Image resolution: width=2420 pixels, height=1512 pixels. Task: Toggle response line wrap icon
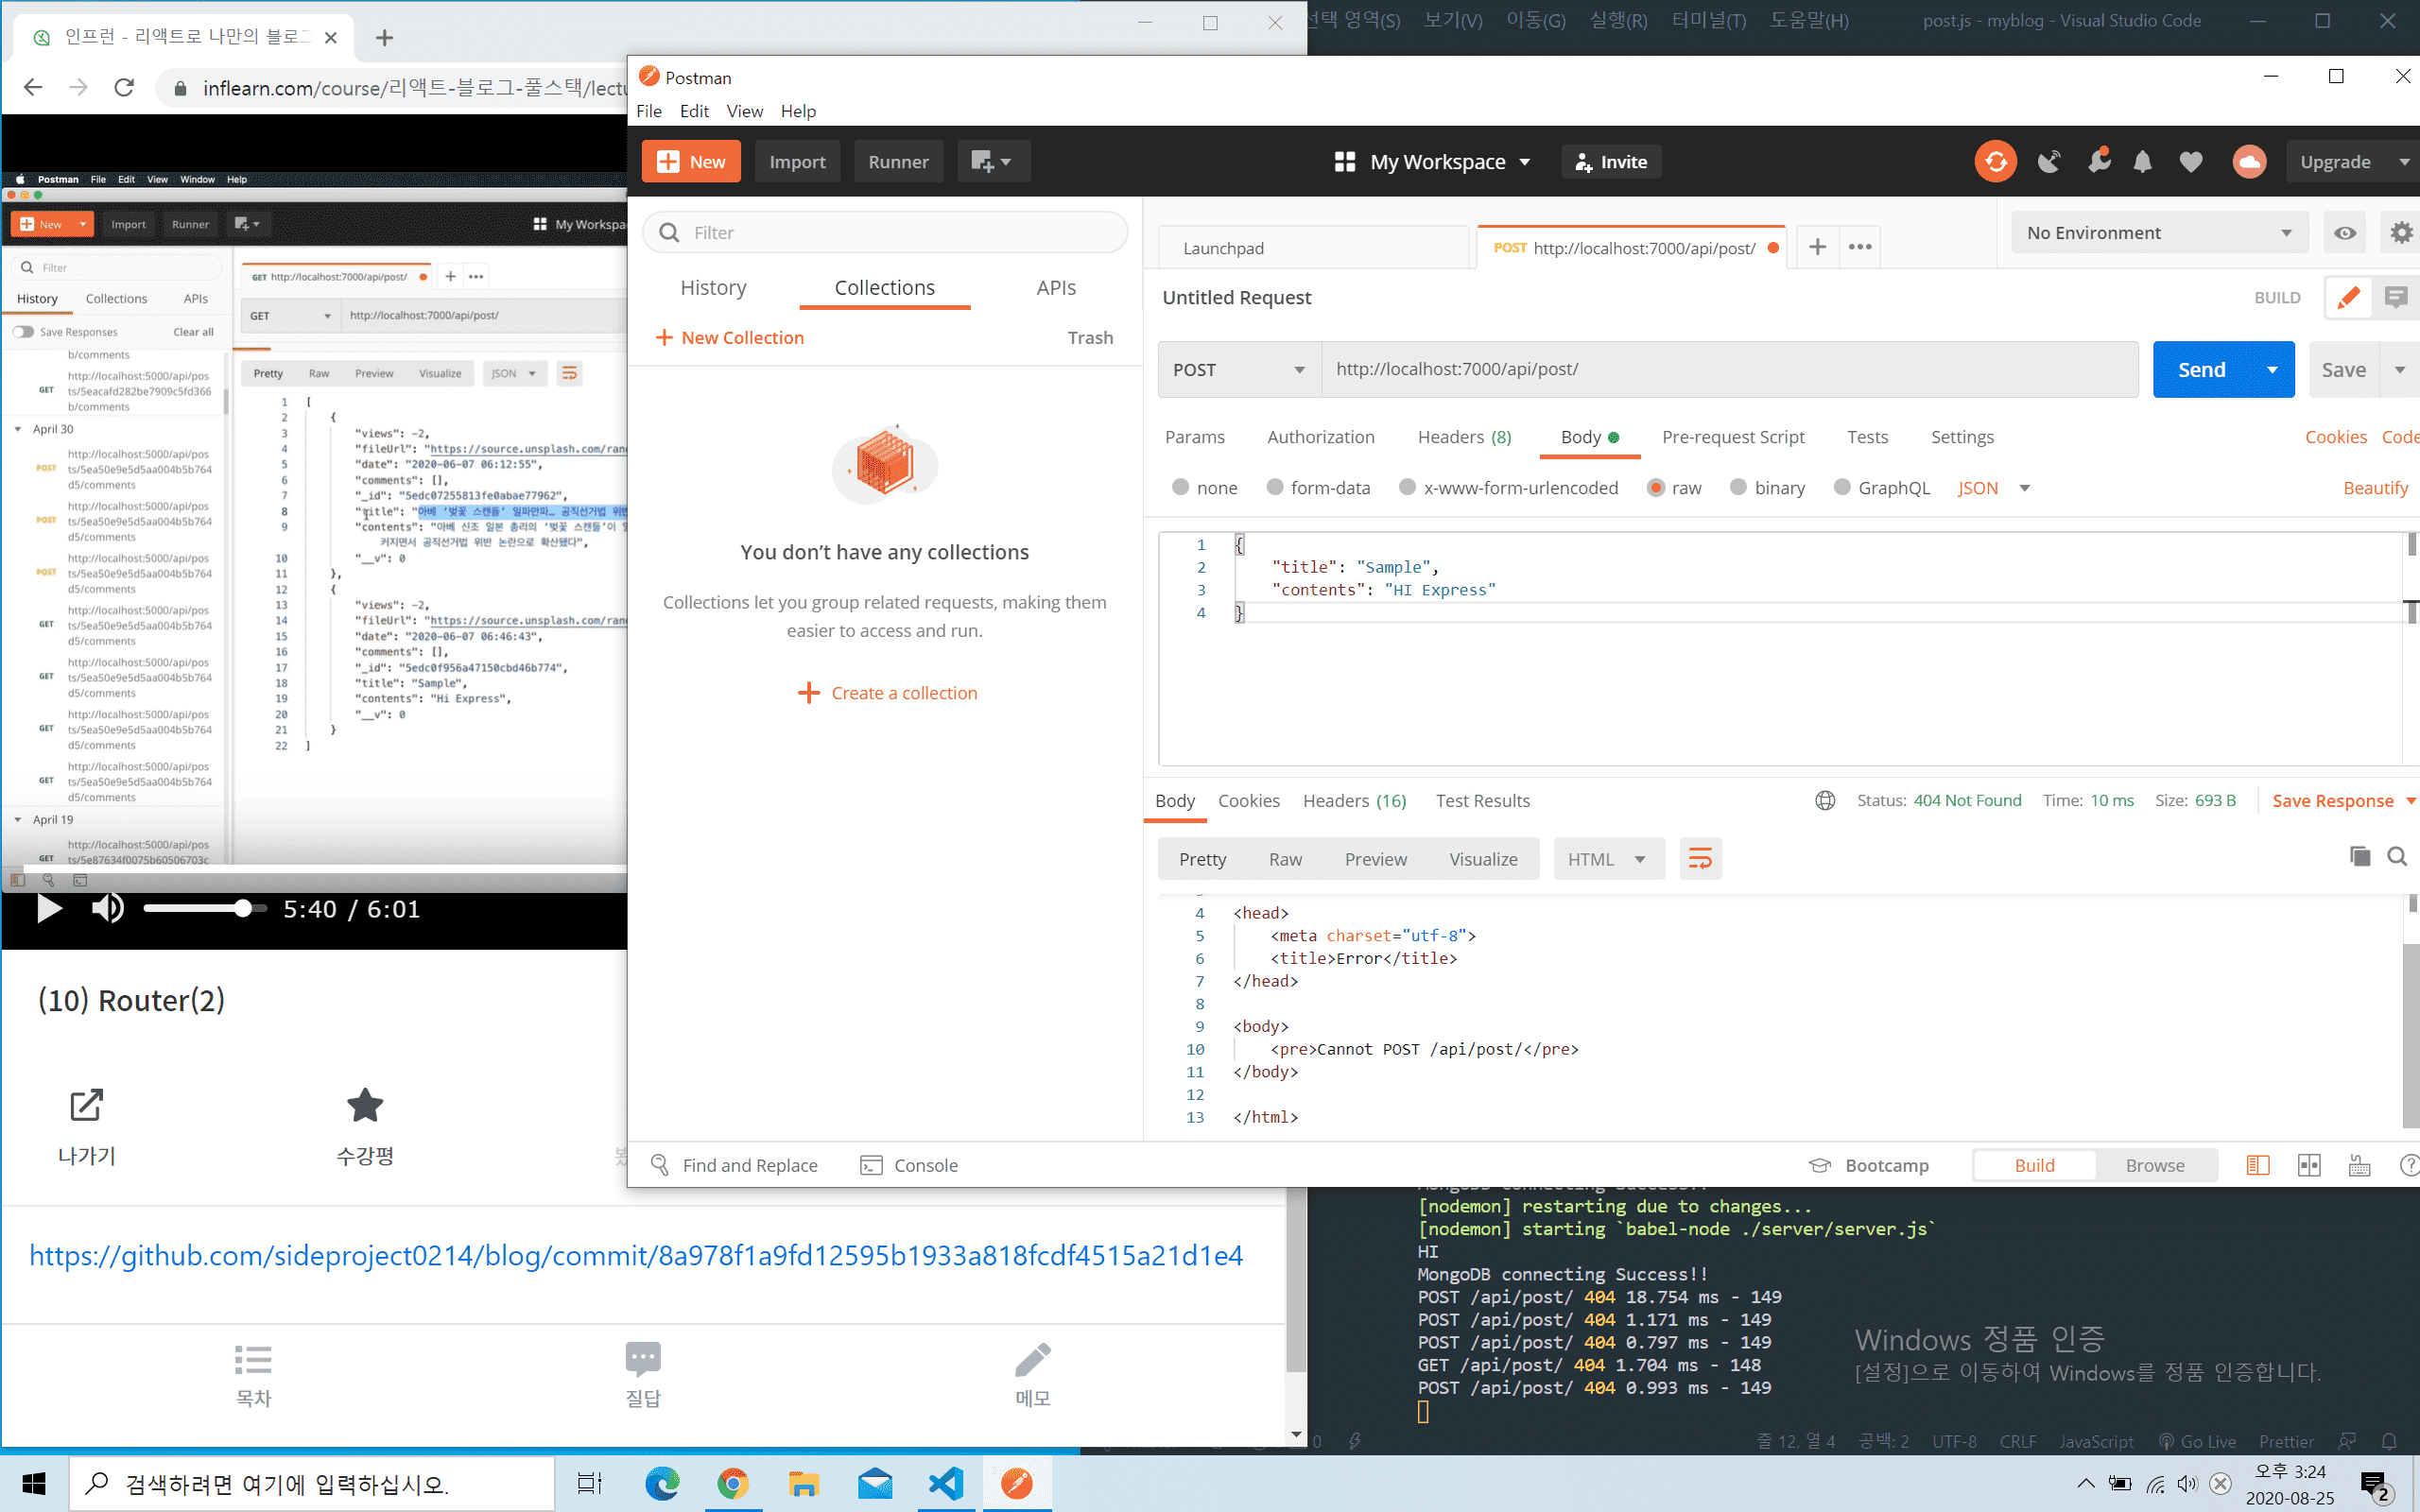(x=1700, y=859)
